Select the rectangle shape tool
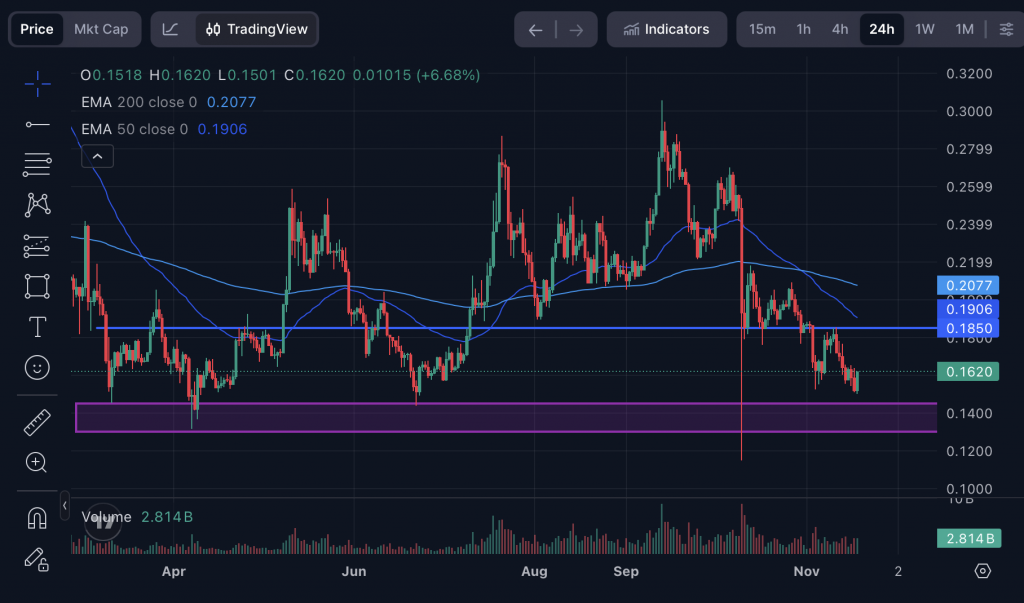1024x603 pixels. pos(37,286)
